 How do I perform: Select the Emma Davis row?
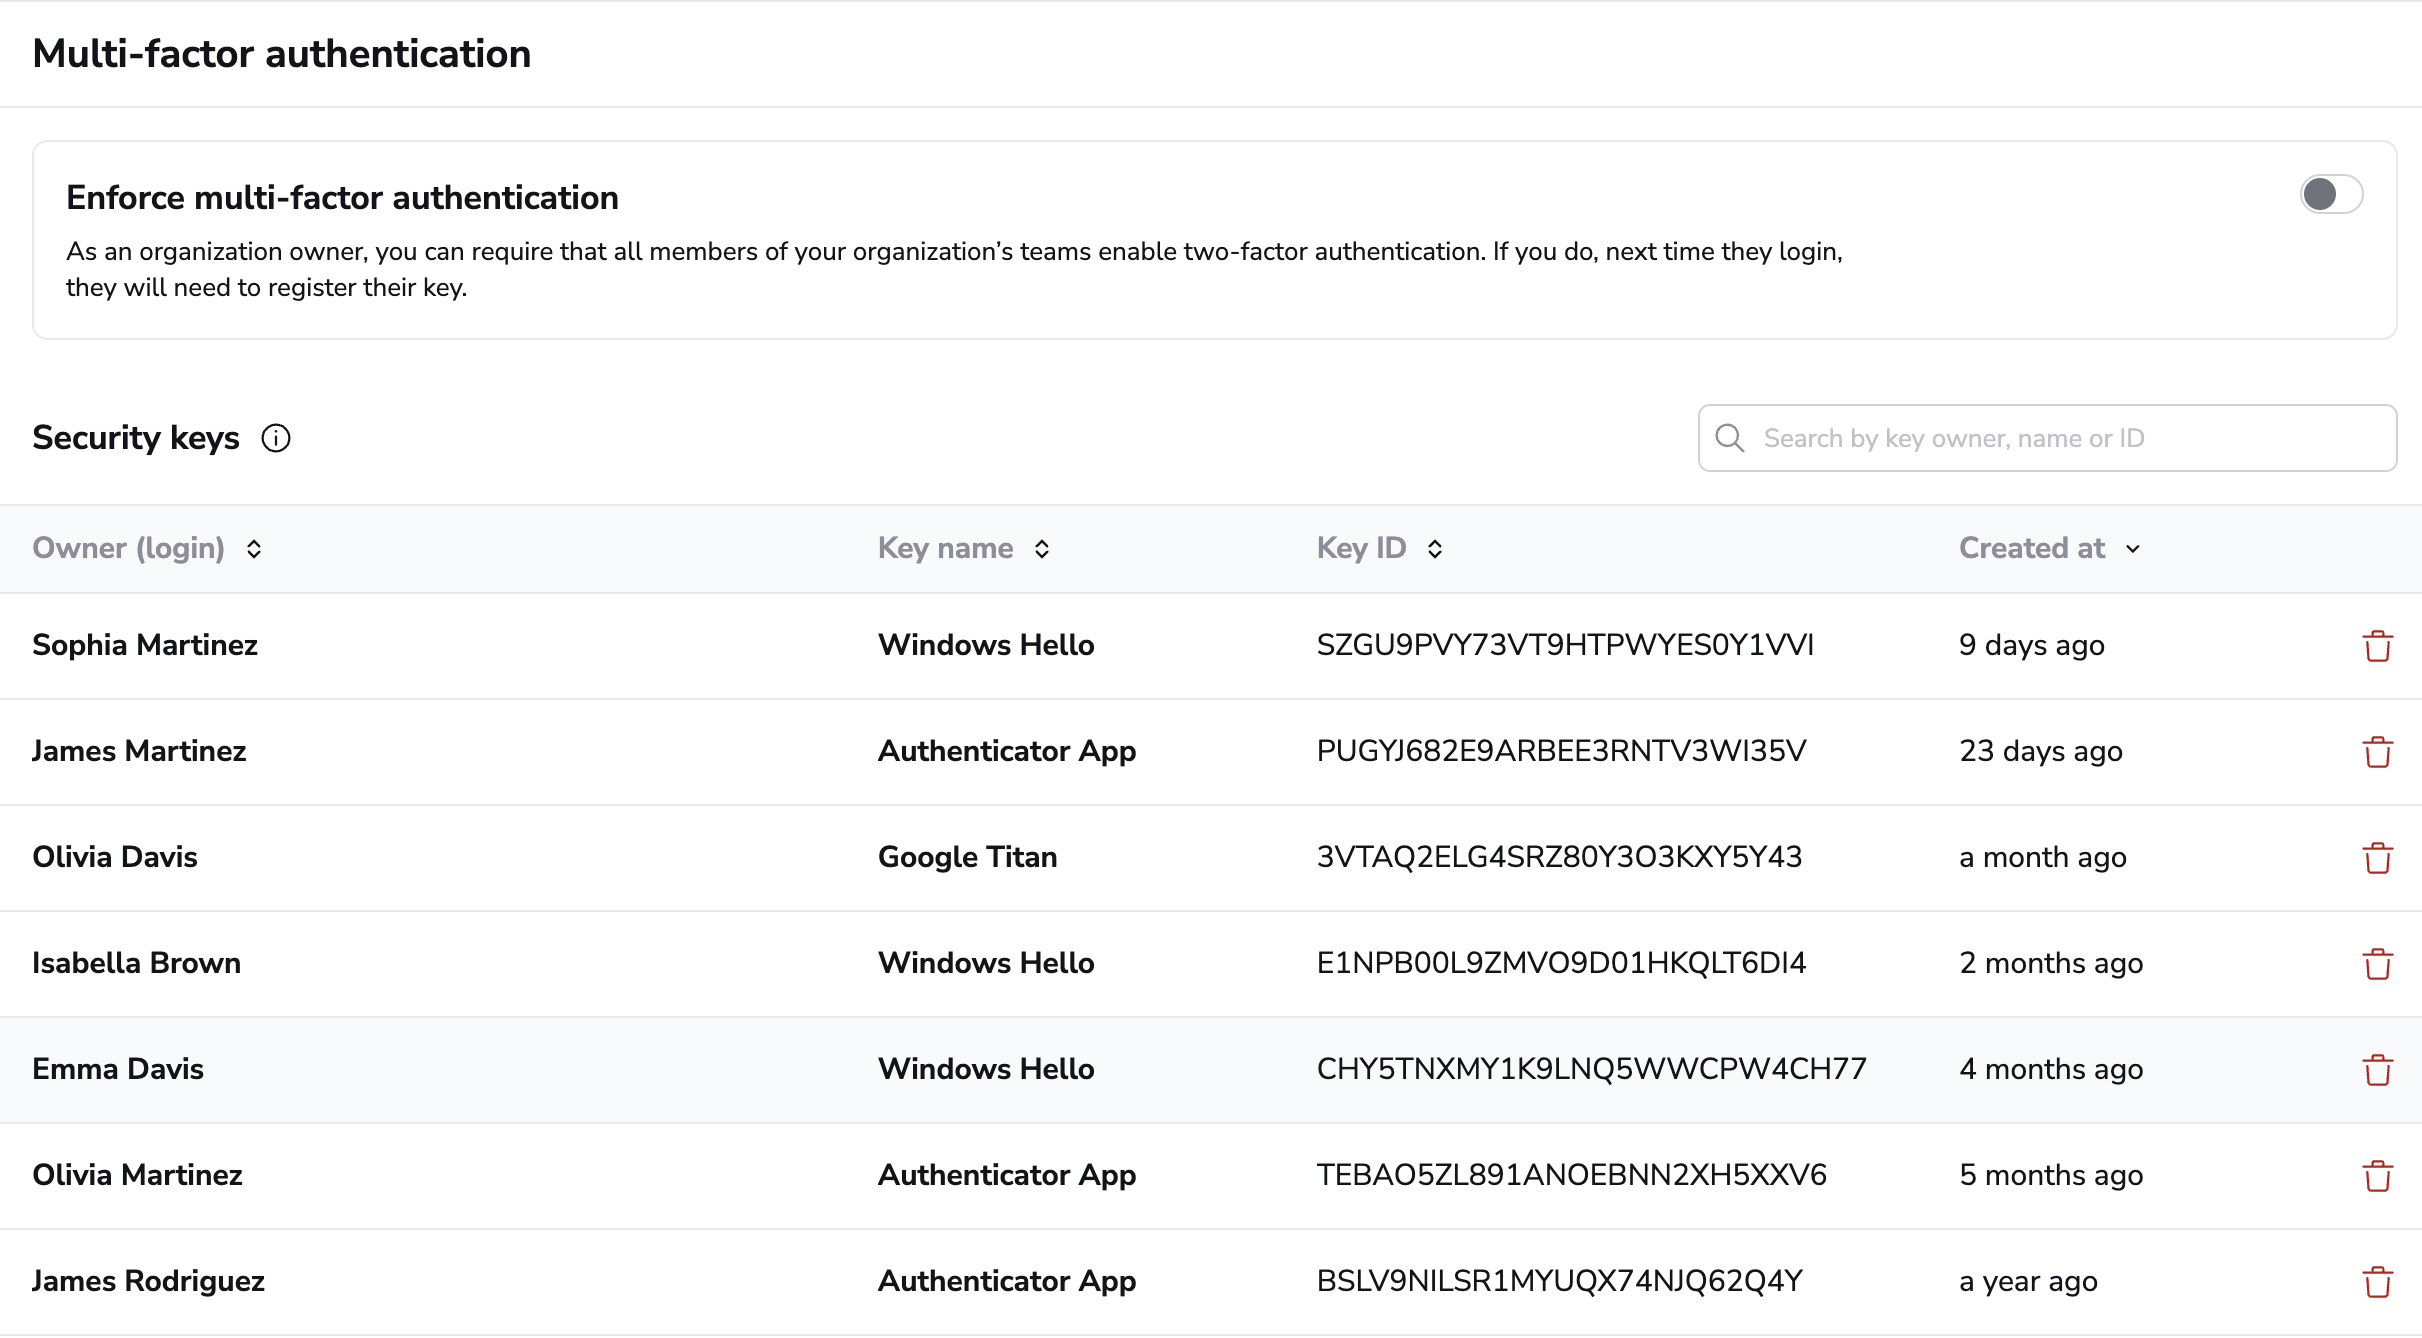pyautogui.click(x=1211, y=1070)
